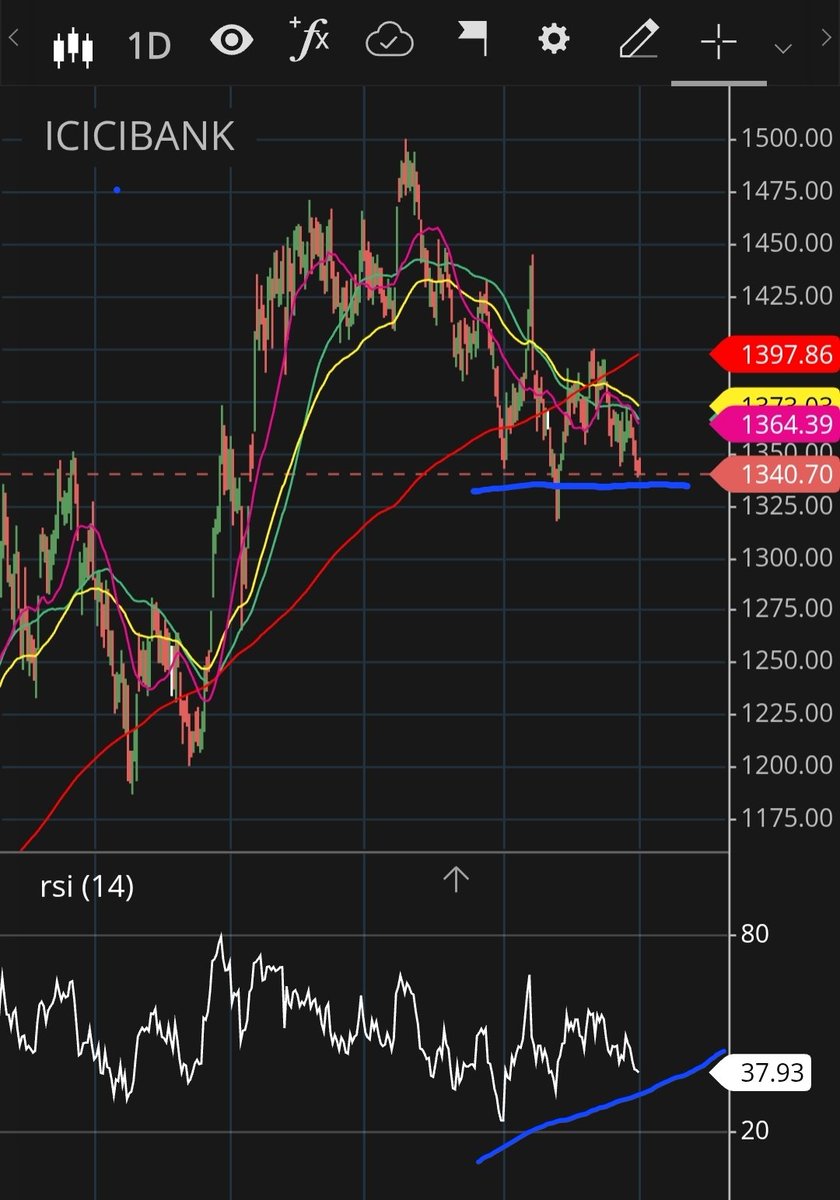Click the 1250.00 price axis label
Image resolution: width=840 pixels, height=1200 pixels.
point(787,660)
